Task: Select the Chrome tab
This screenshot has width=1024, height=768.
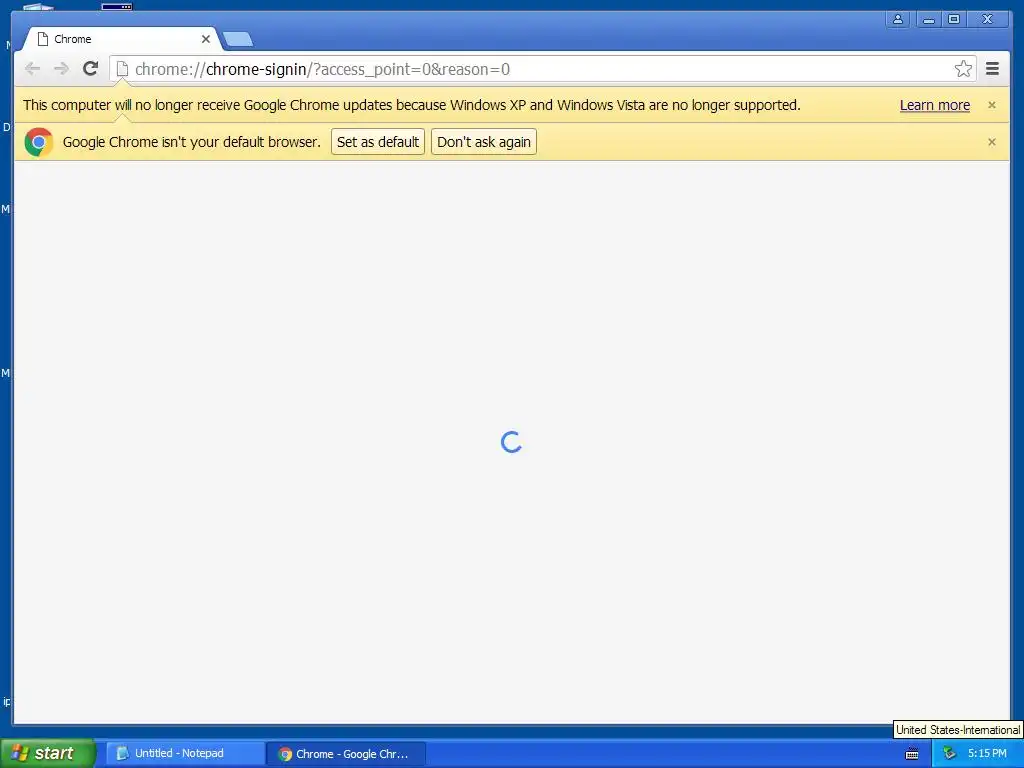Action: [x=122, y=39]
